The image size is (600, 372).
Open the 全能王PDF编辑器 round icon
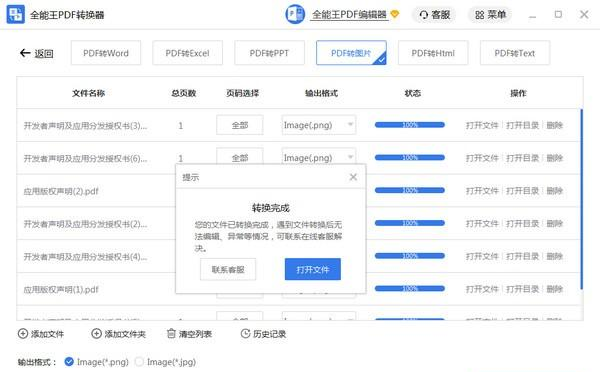pyautogui.click(x=295, y=14)
